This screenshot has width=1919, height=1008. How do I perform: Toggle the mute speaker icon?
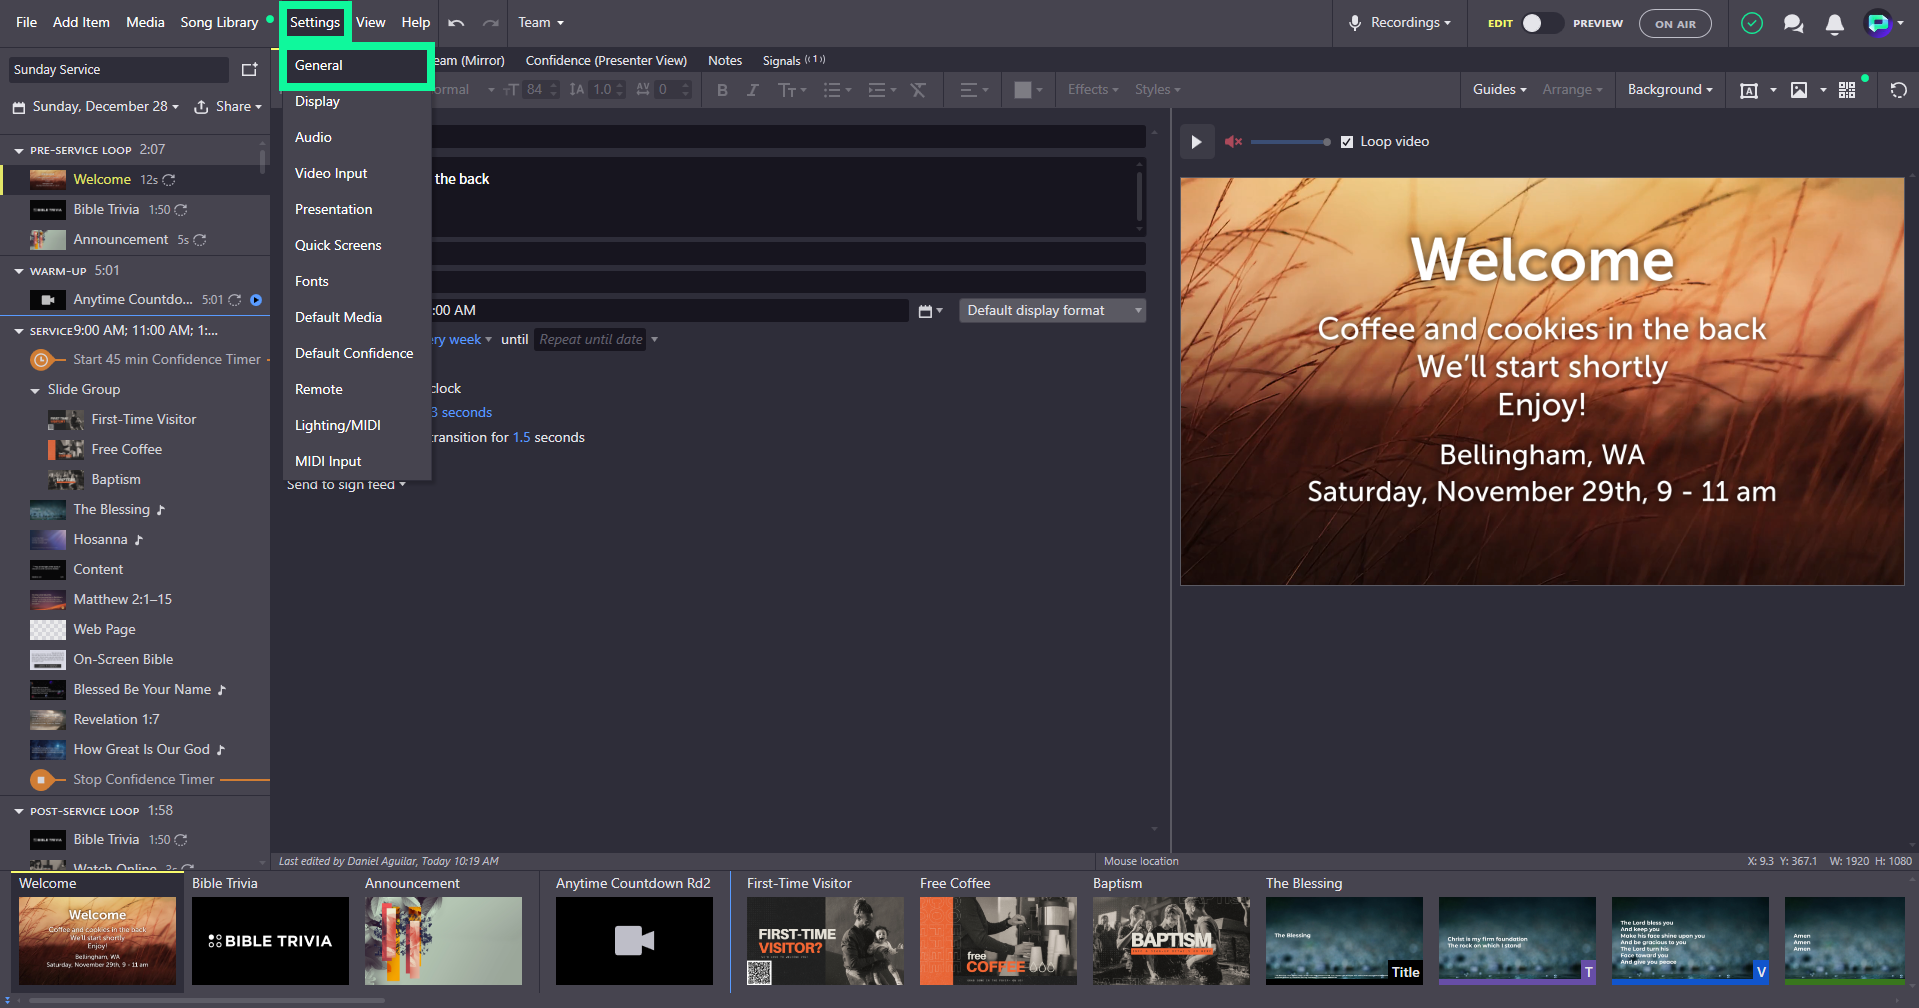(x=1233, y=142)
